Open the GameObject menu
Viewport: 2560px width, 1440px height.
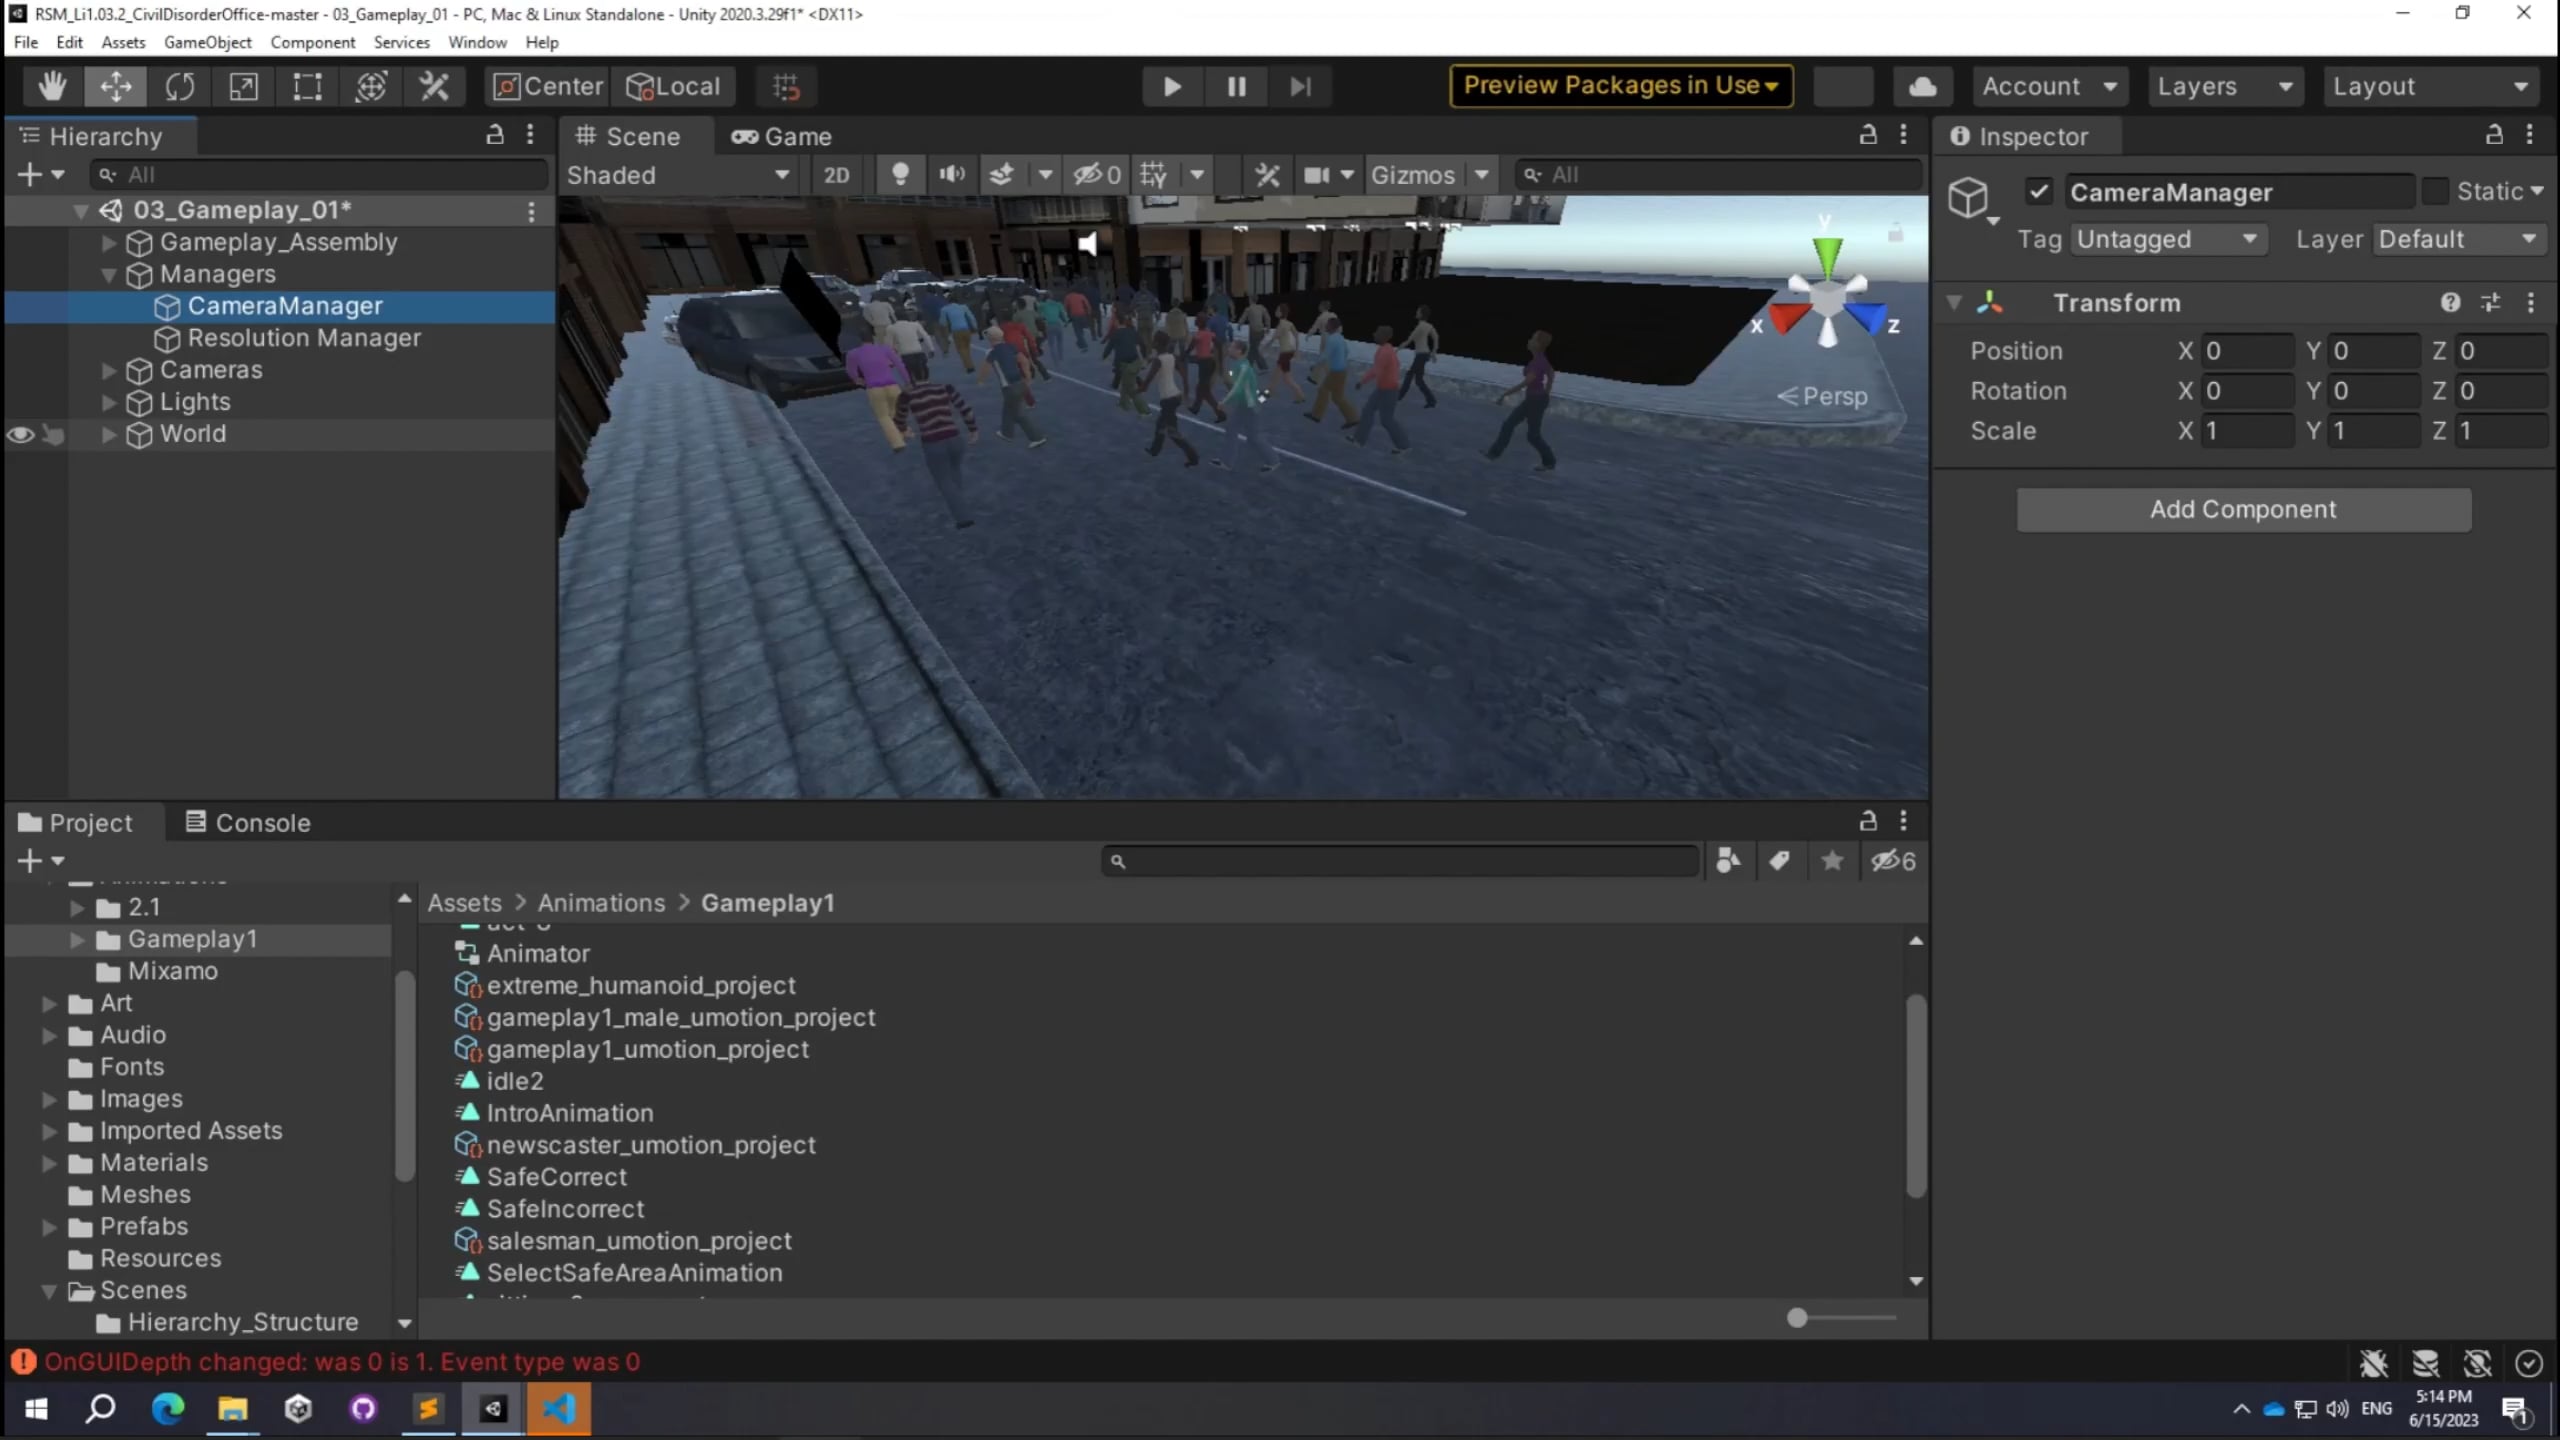tap(207, 42)
